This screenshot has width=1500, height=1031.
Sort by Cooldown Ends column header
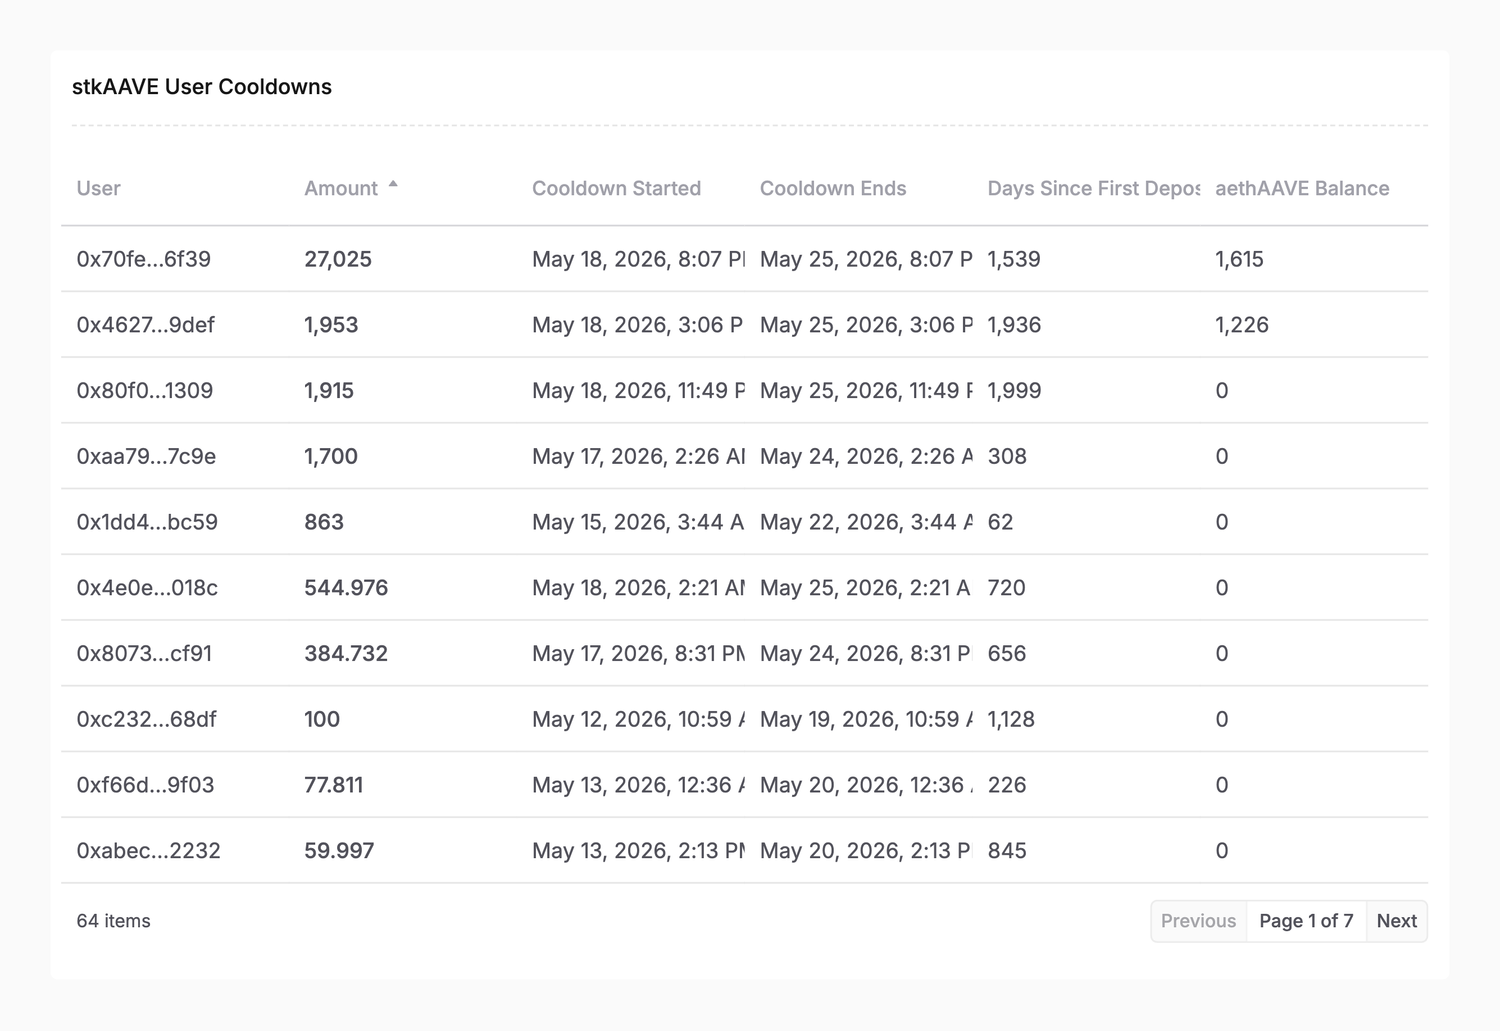[x=833, y=188]
